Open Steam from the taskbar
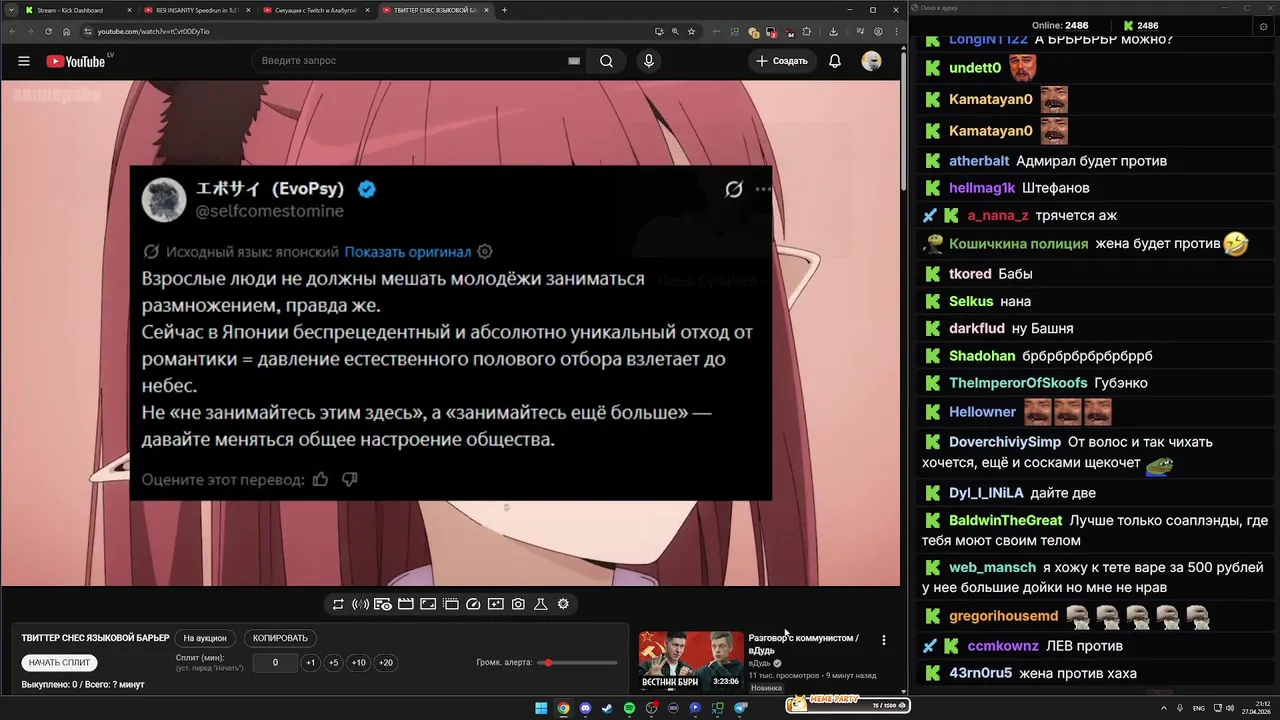 point(607,708)
